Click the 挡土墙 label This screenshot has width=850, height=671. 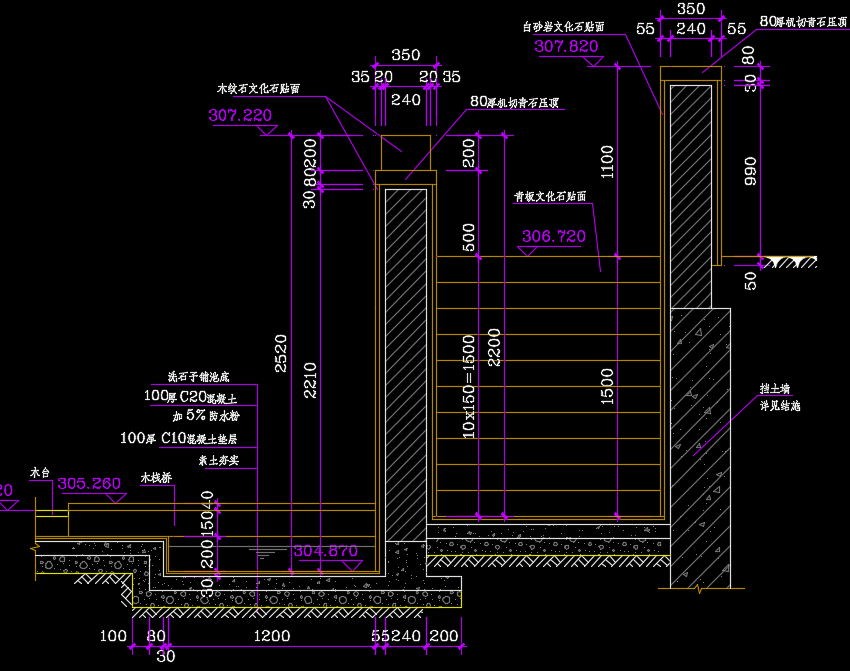(775, 389)
